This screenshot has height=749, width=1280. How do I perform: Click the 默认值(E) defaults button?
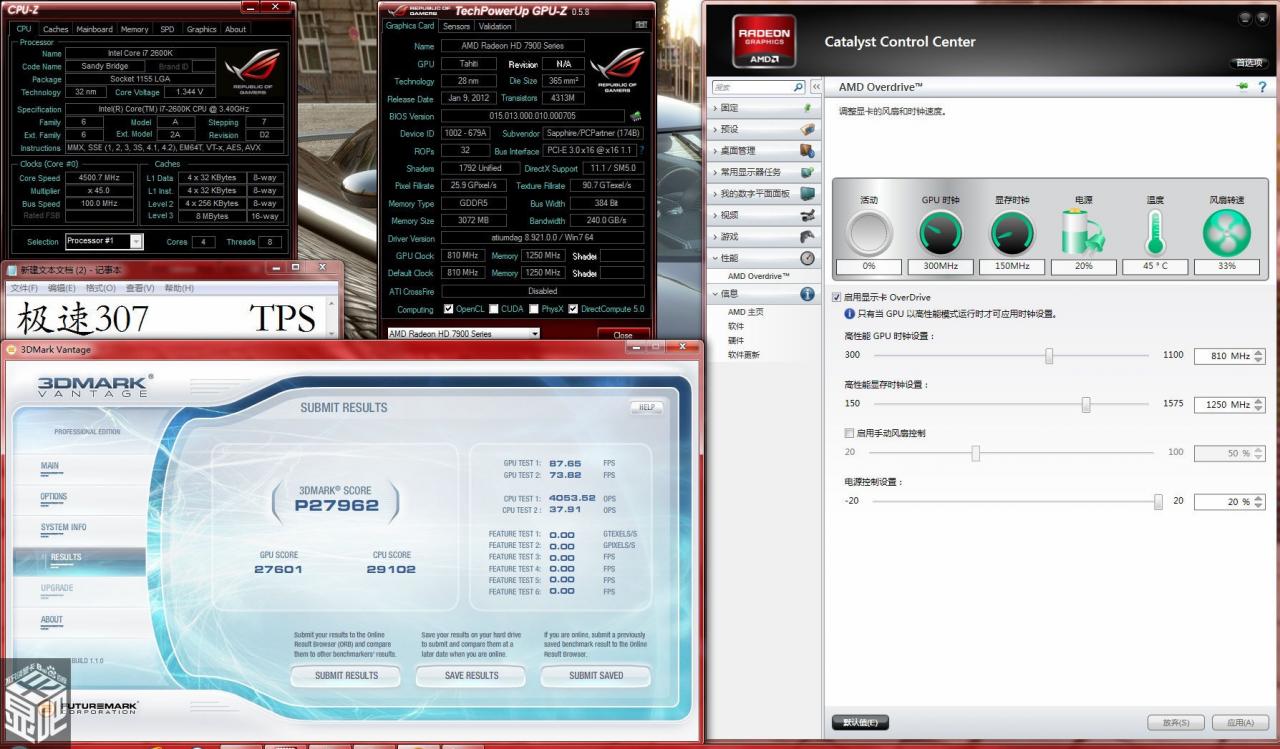coord(860,723)
